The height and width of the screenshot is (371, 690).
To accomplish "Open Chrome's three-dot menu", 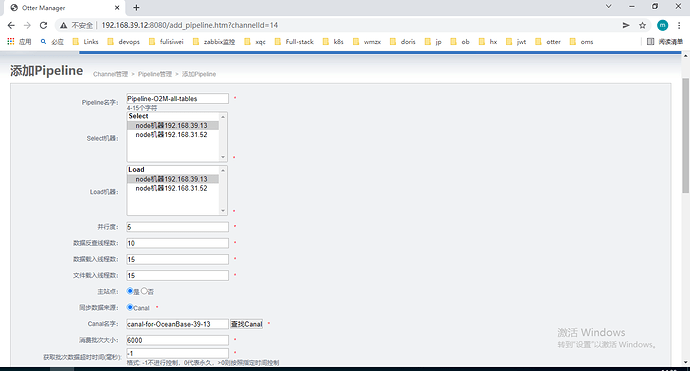I will (x=679, y=26).
